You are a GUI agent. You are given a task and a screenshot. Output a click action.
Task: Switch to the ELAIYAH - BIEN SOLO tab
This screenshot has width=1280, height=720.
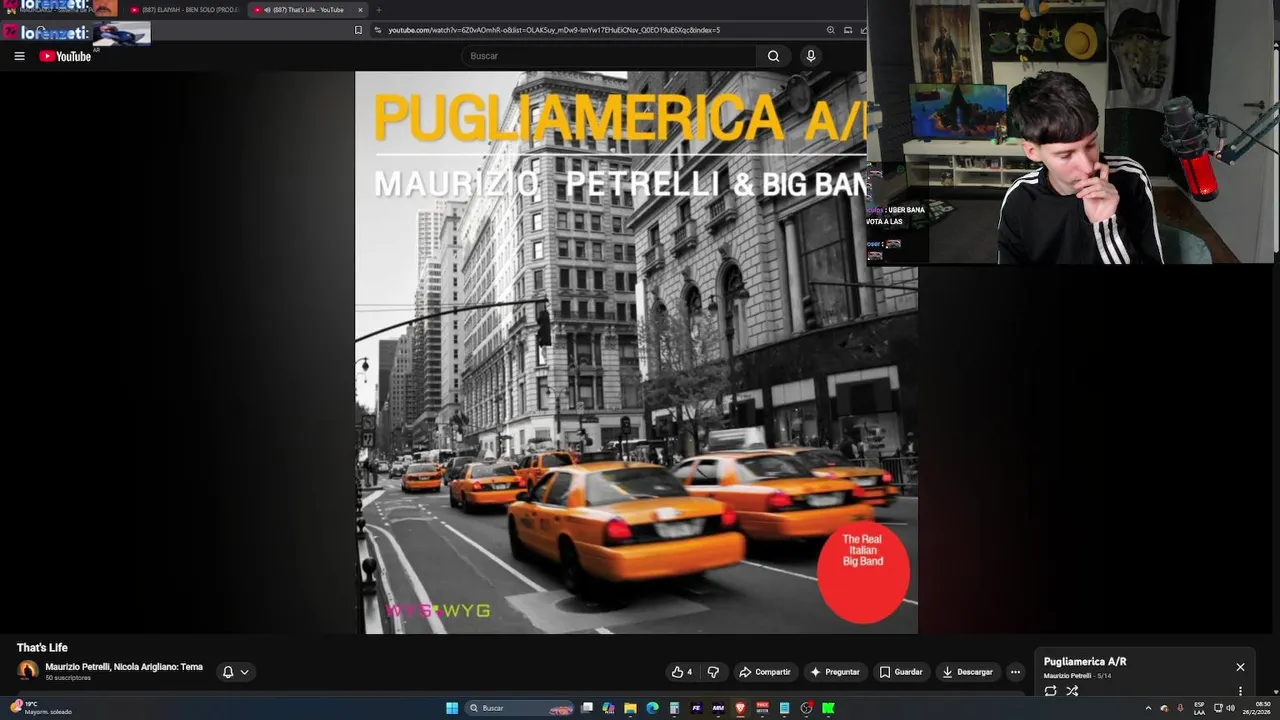184,10
